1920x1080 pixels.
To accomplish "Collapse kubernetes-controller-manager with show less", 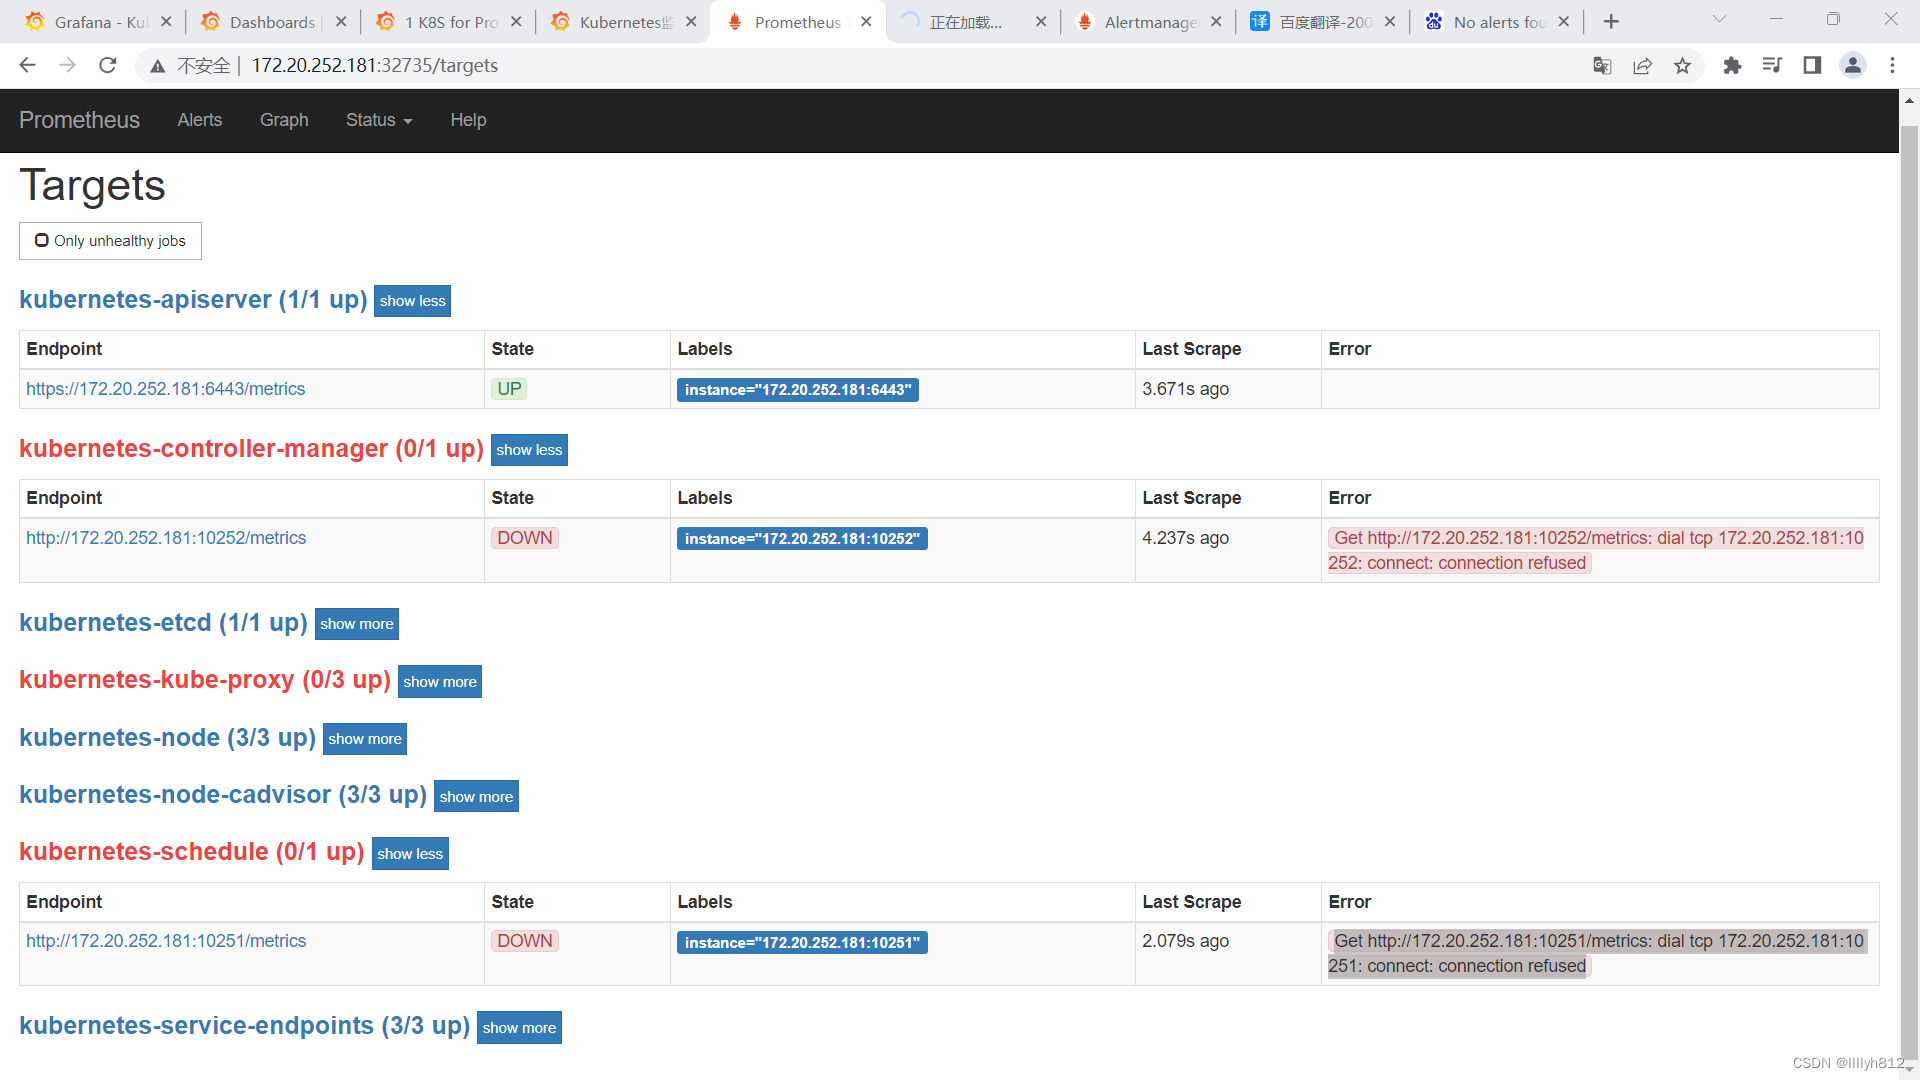I will tap(529, 450).
